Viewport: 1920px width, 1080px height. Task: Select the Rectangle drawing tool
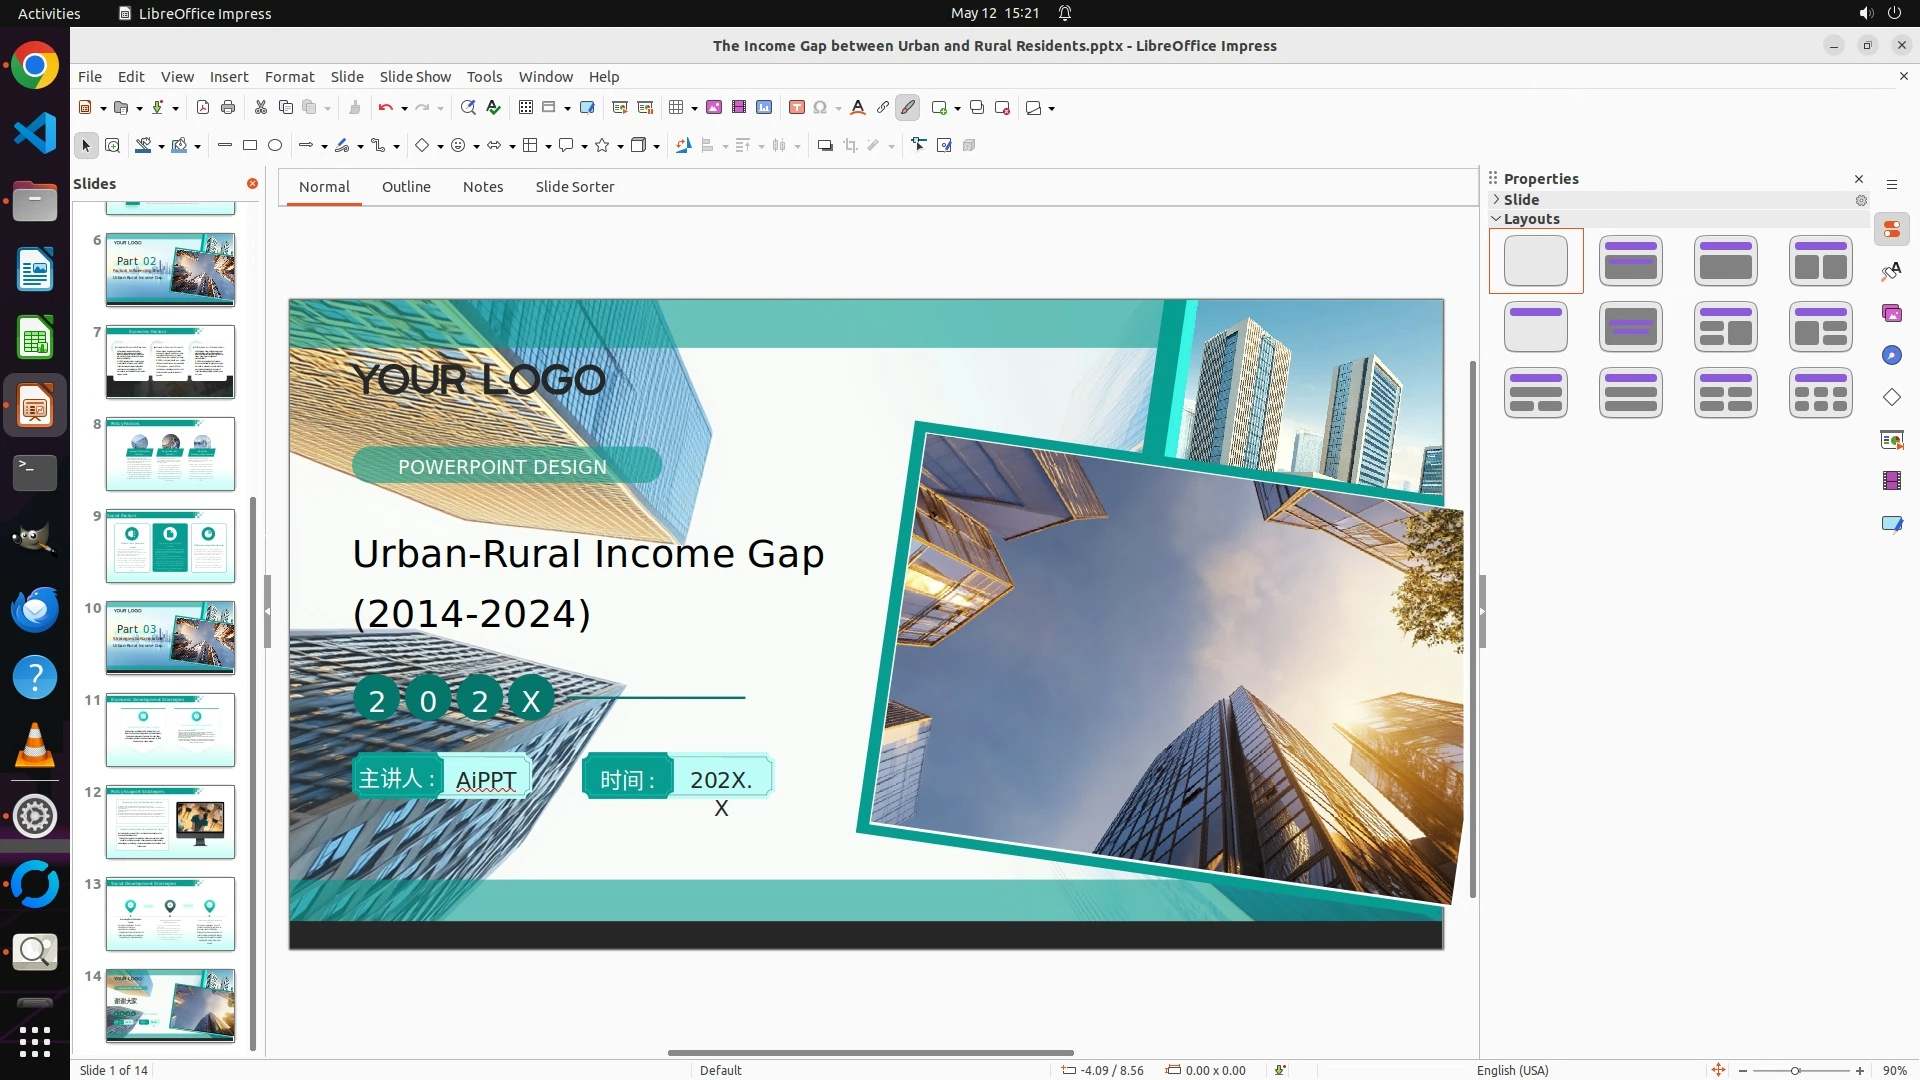250,145
